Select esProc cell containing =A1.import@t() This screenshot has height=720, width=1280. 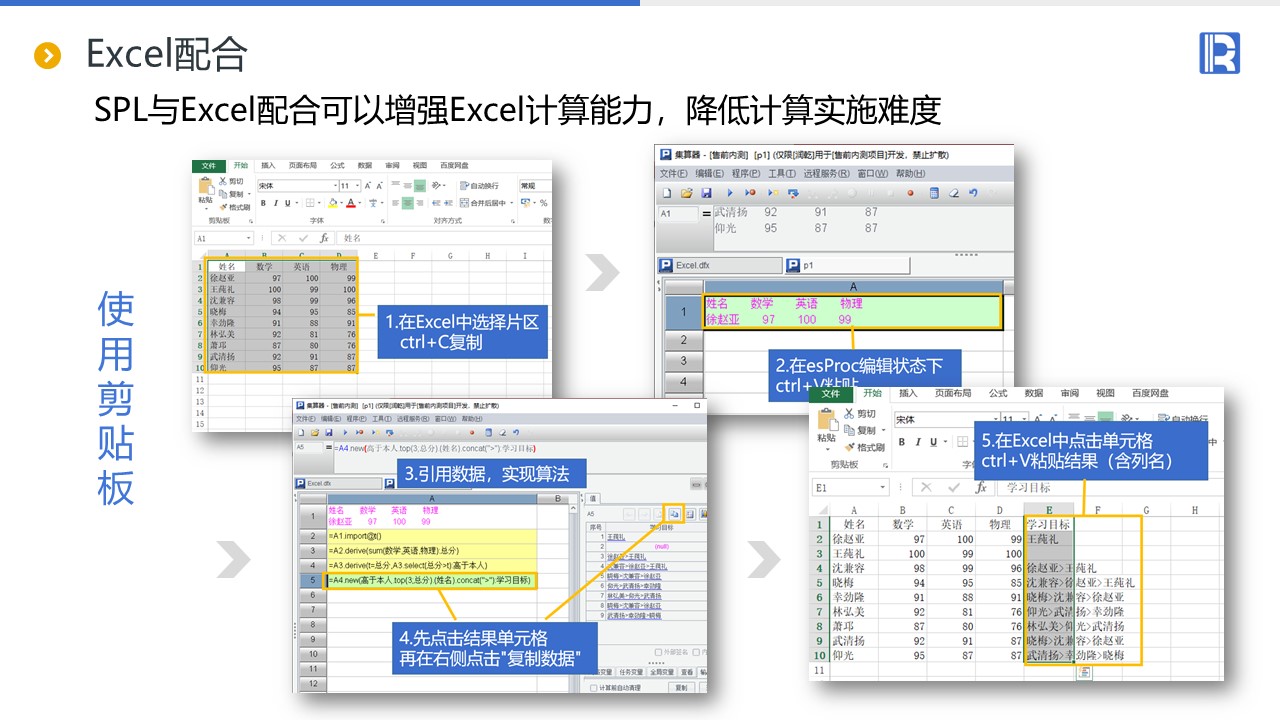tap(431, 536)
